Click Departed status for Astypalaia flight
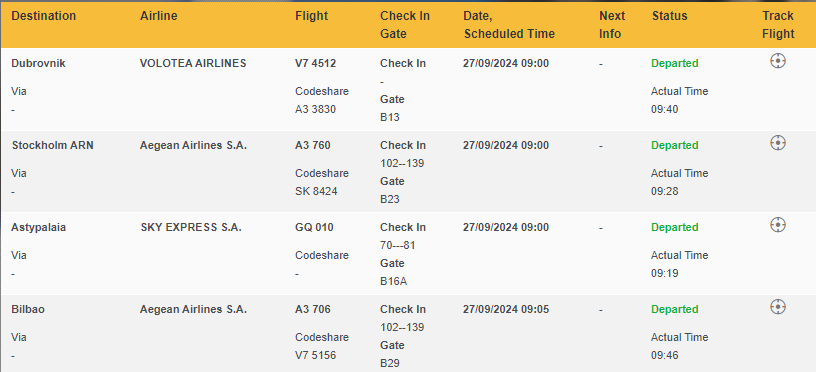Image resolution: width=816 pixels, height=372 pixels. [x=674, y=227]
